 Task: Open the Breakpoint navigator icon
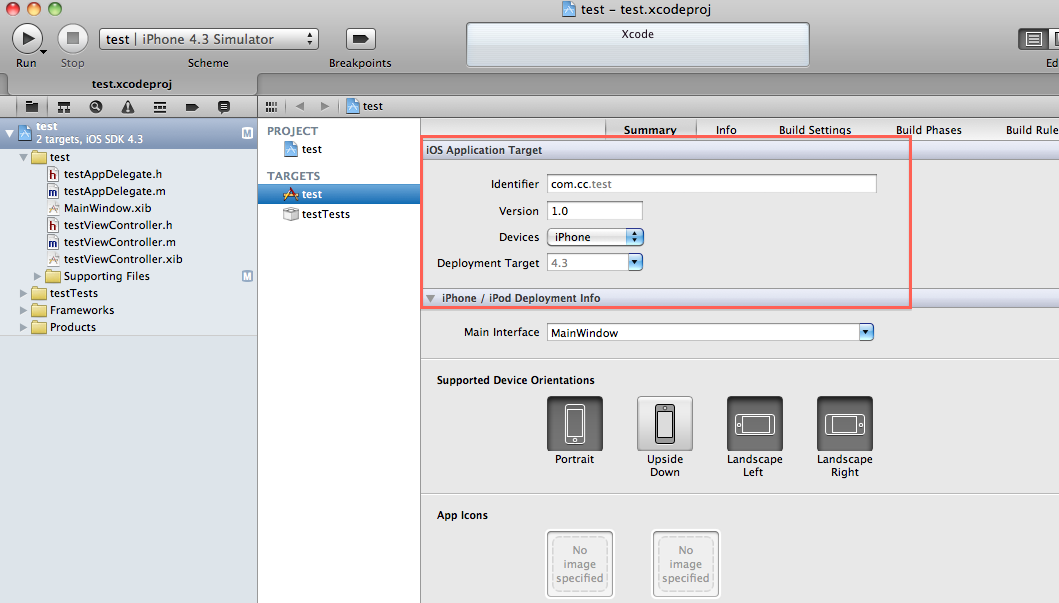192,107
